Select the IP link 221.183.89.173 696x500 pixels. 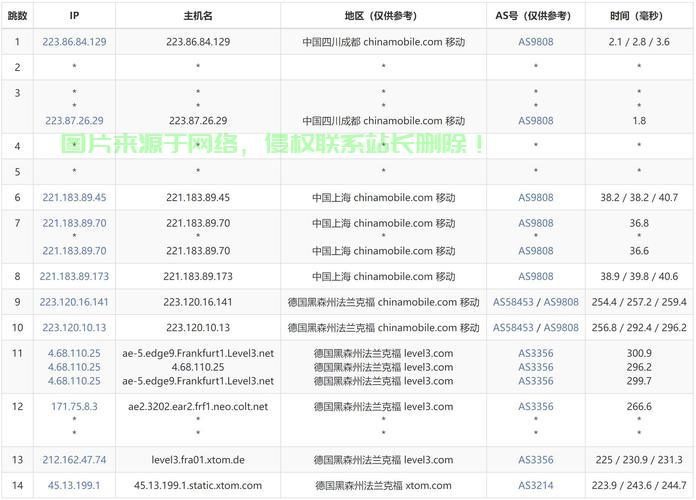[75, 275]
